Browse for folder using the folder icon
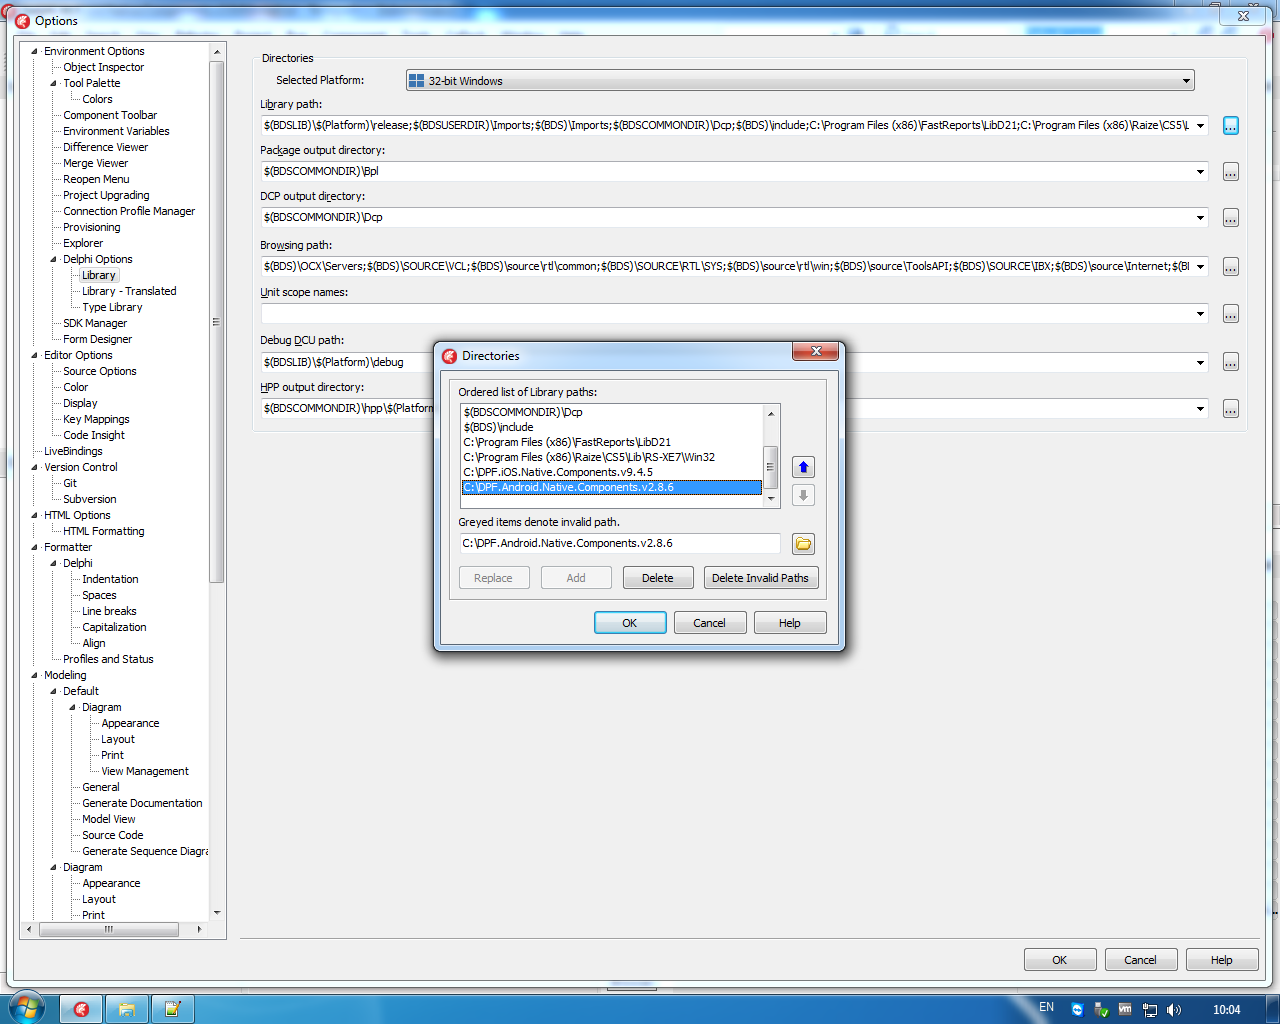The width and height of the screenshot is (1280, 1024). tap(803, 544)
